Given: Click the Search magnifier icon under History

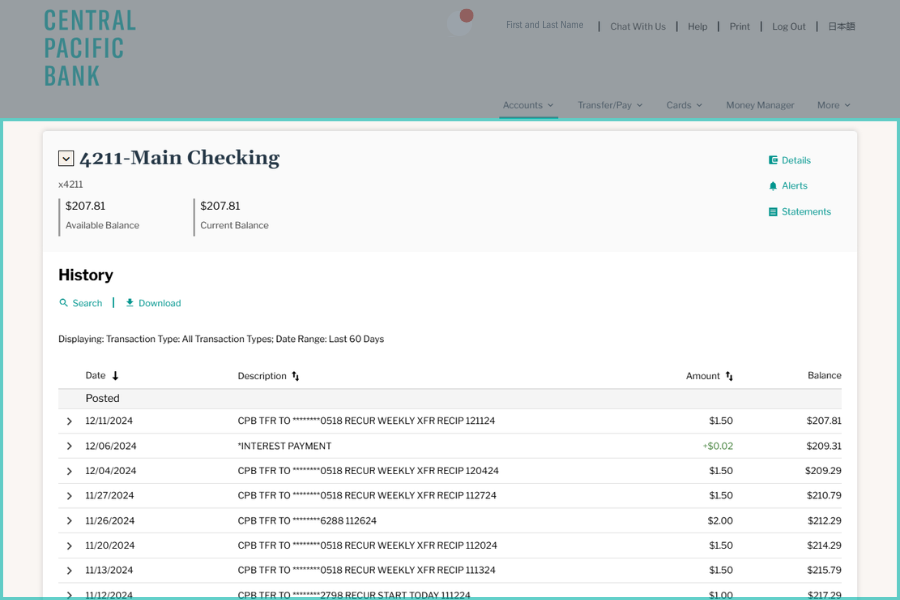Looking at the screenshot, I should (64, 303).
